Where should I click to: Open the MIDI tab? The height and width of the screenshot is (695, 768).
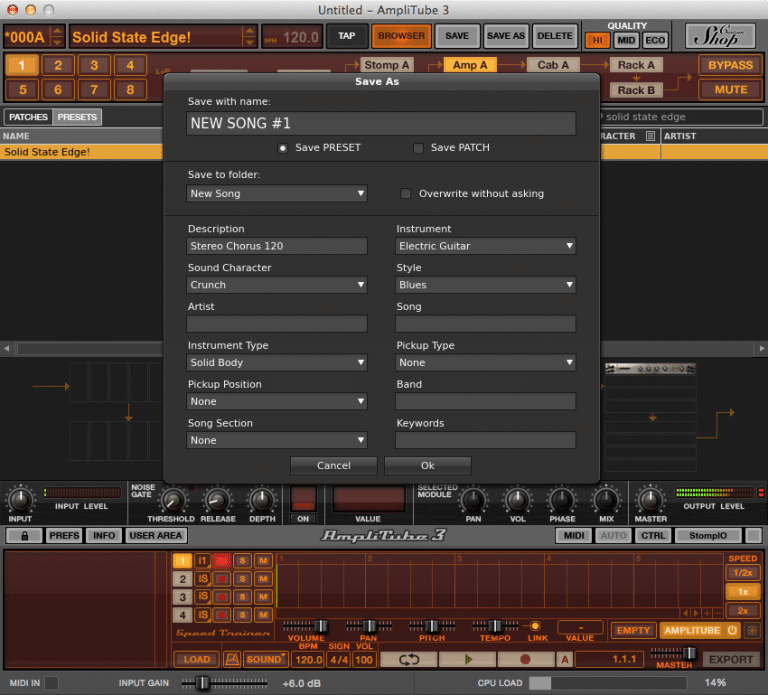tap(574, 535)
